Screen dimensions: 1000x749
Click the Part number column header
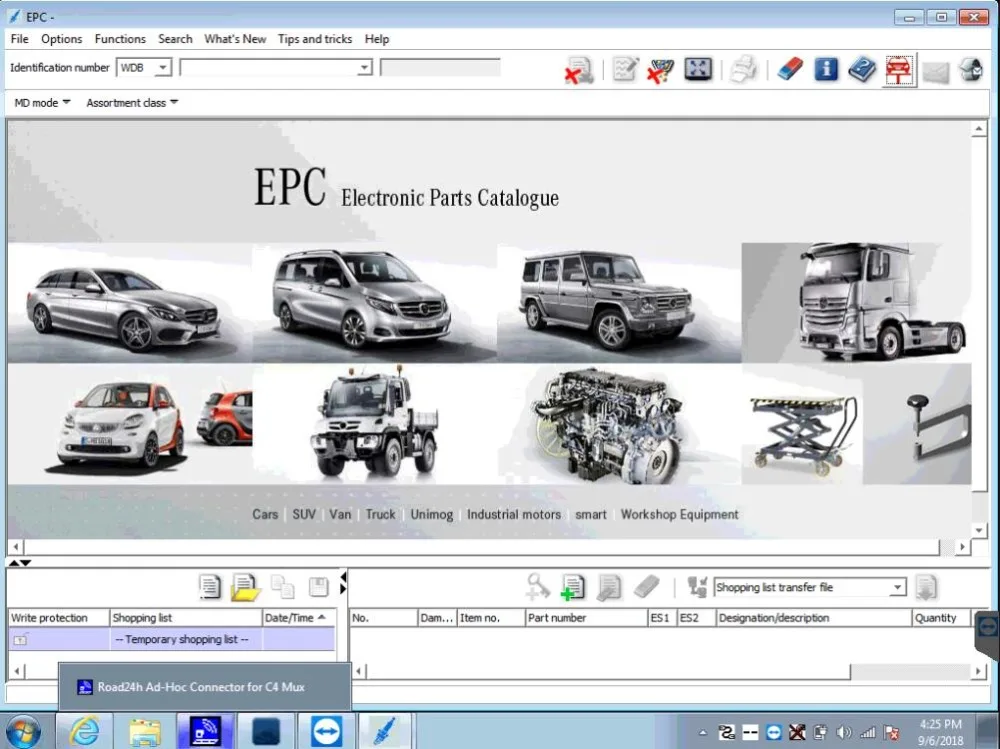(585, 618)
